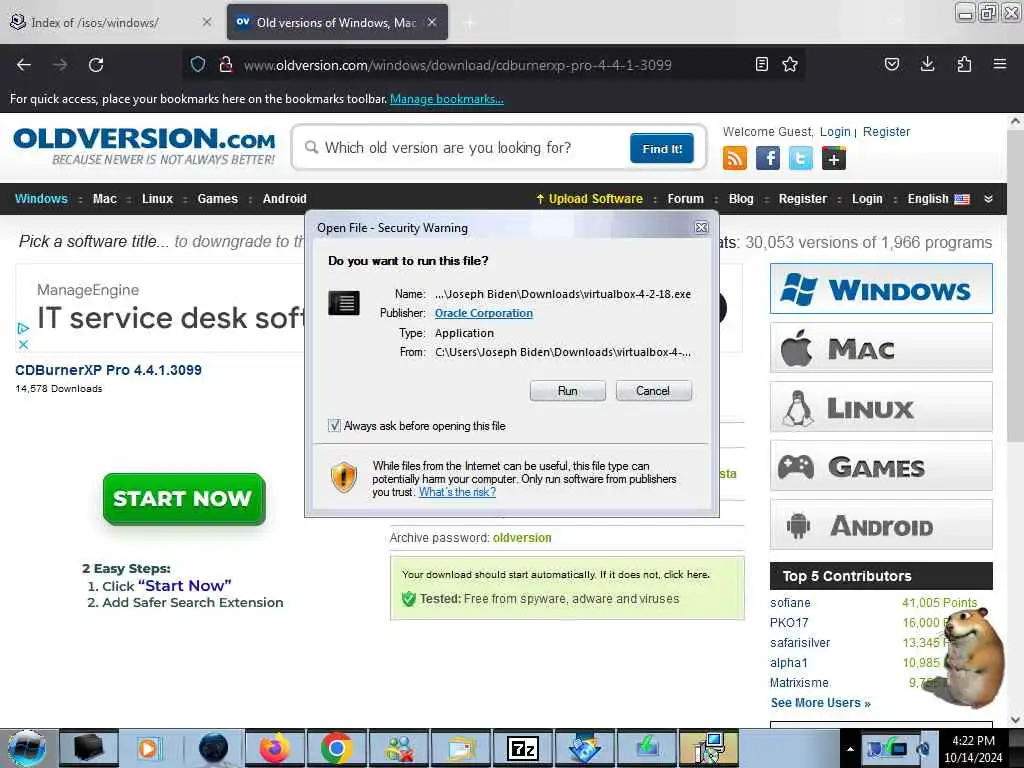1024x768 pixels.
Task: Open 7-Zip from the taskbar
Action: pyautogui.click(x=523, y=748)
